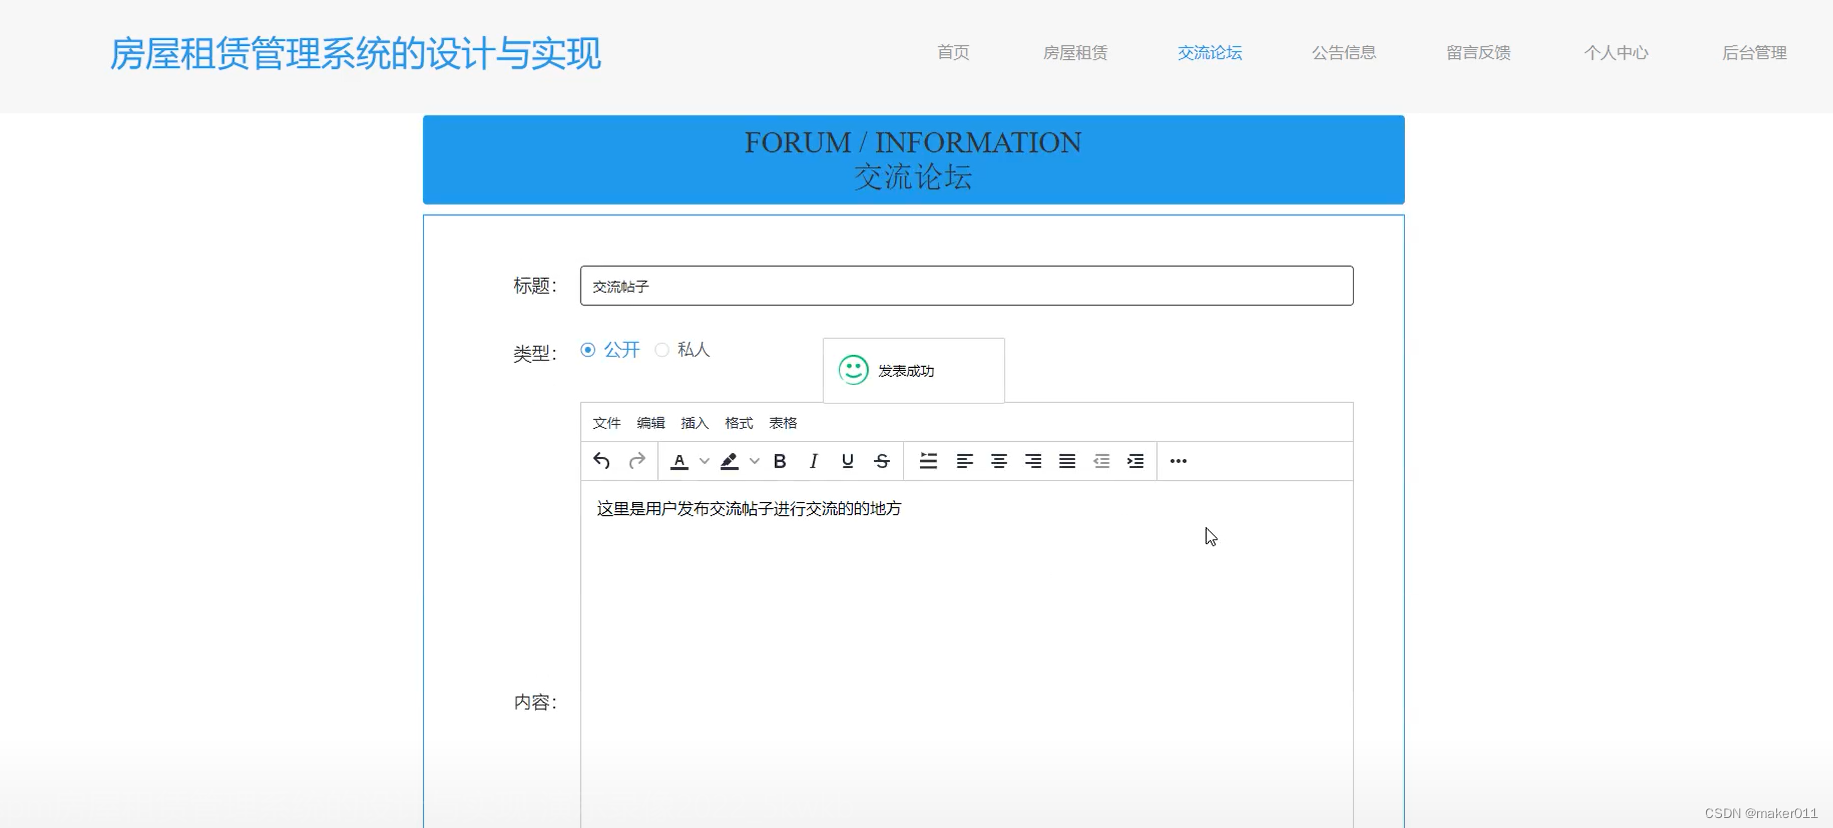
Task: Toggle underline formatting
Action: click(x=848, y=461)
